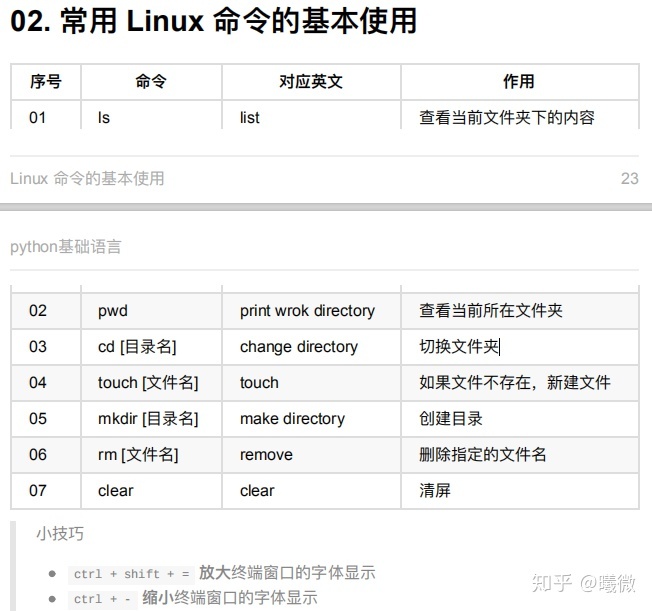
Task: Click the '小技巧' tip heading
Action: tap(60, 534)
